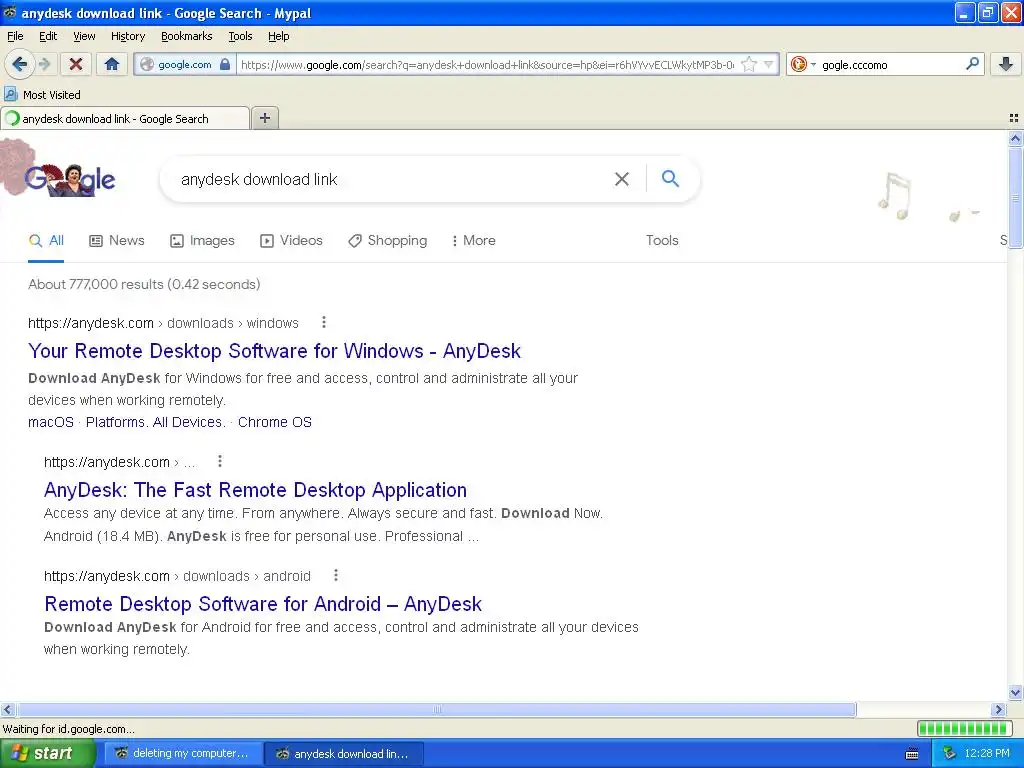Open options dots for downloads android result
1024x768 pixels.
(x=336, y=575)
